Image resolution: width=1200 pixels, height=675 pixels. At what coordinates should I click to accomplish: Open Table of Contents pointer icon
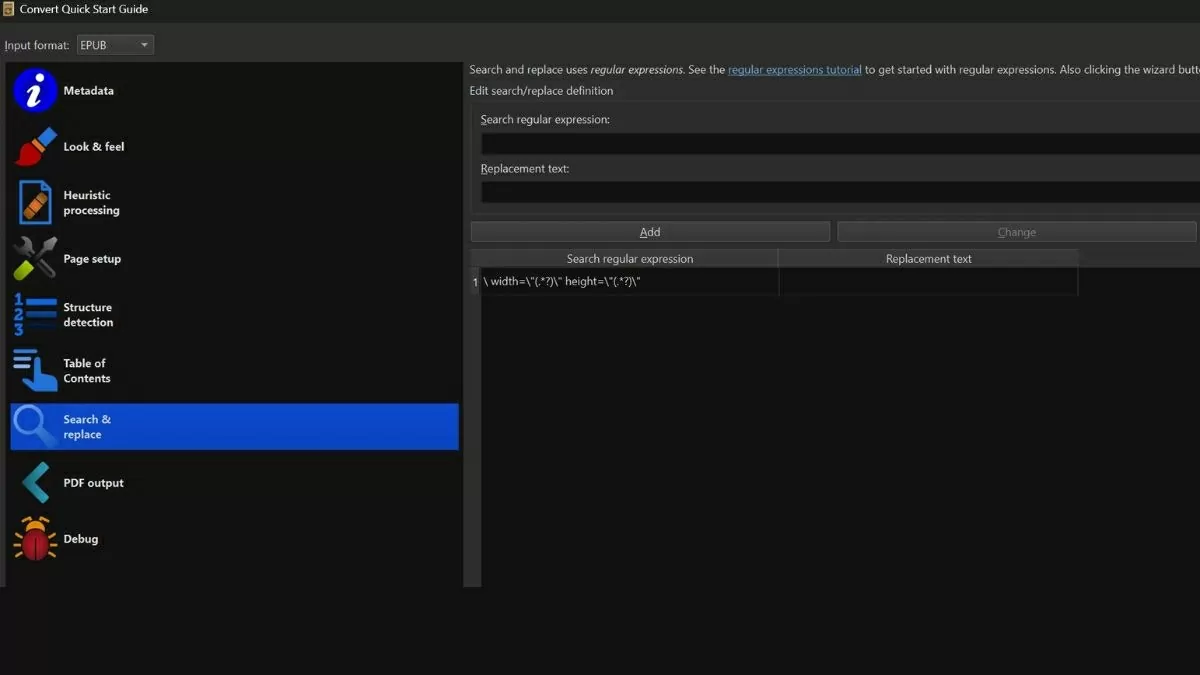tap(35, 371)
